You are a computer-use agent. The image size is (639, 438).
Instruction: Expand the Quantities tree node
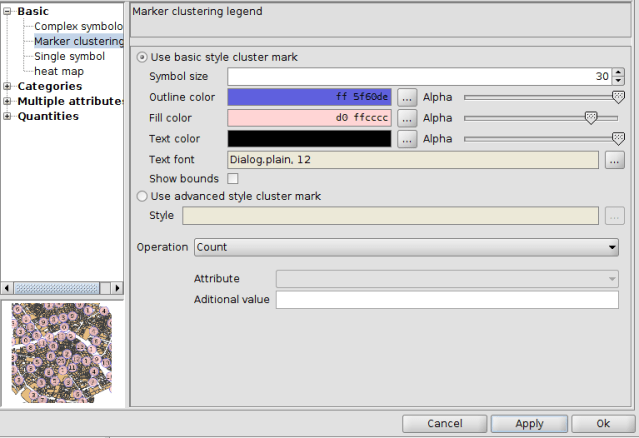[x=8, y=116]
